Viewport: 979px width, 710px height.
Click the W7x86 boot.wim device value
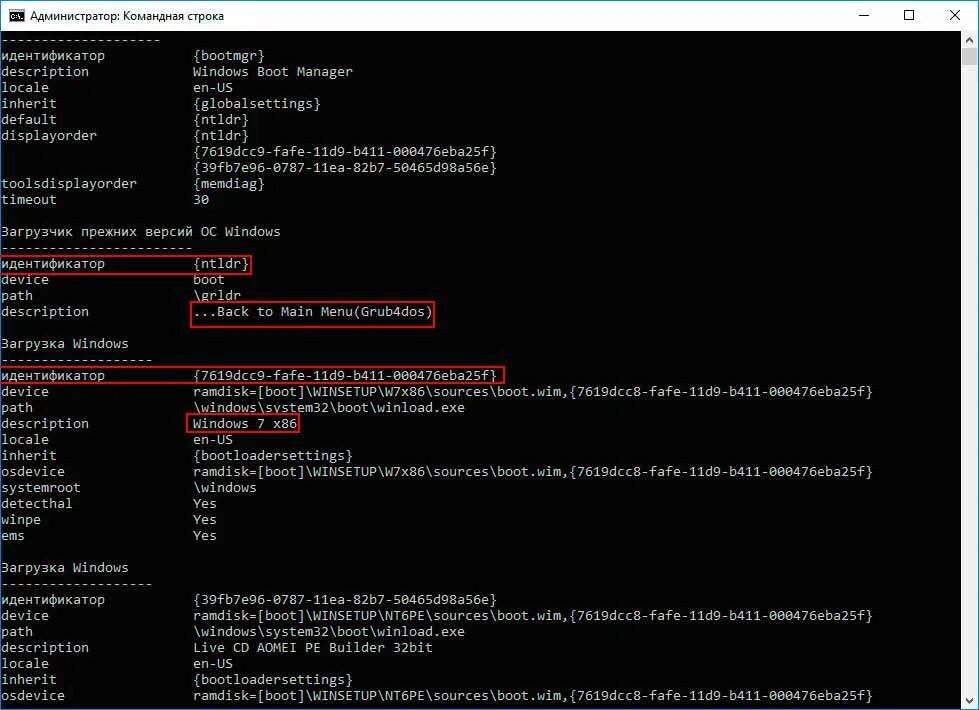coord(533,392)
